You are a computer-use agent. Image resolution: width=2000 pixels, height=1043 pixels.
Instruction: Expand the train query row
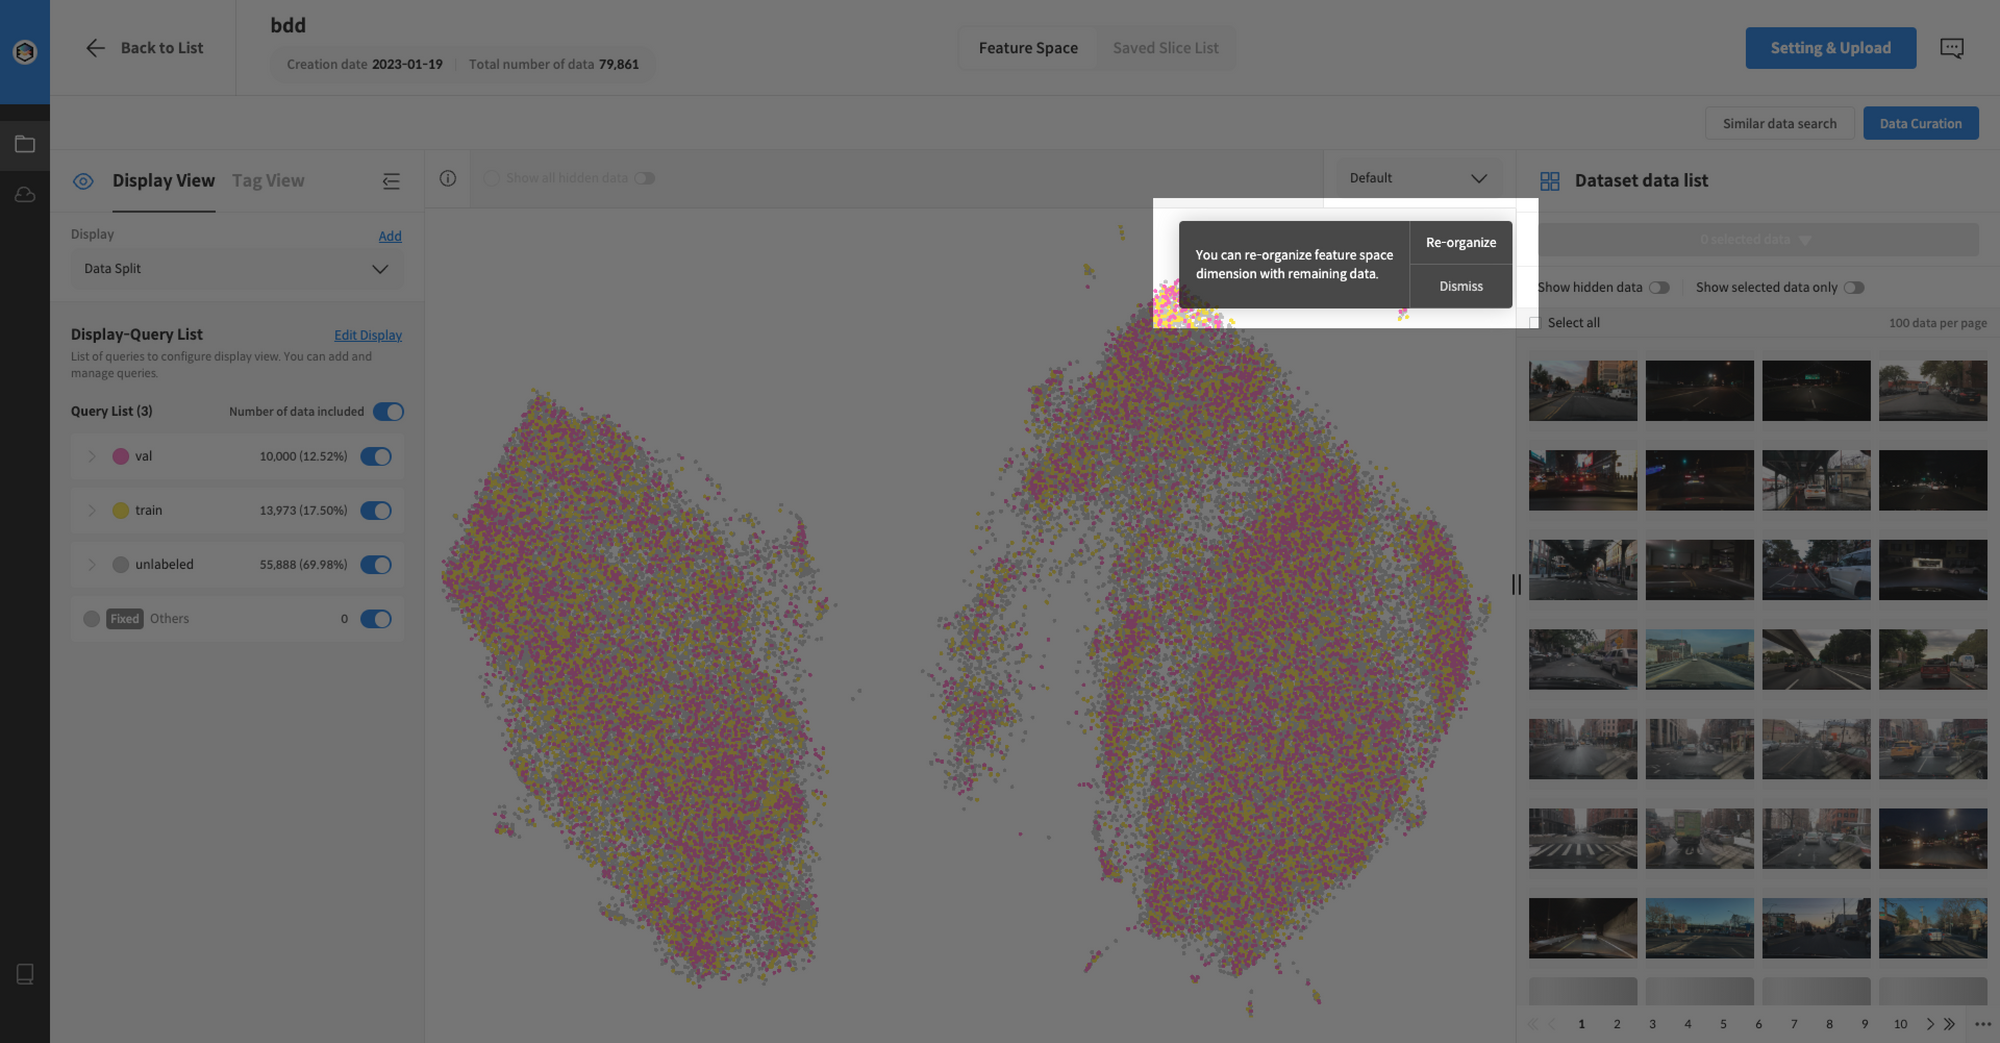click(x=92, y=511)
